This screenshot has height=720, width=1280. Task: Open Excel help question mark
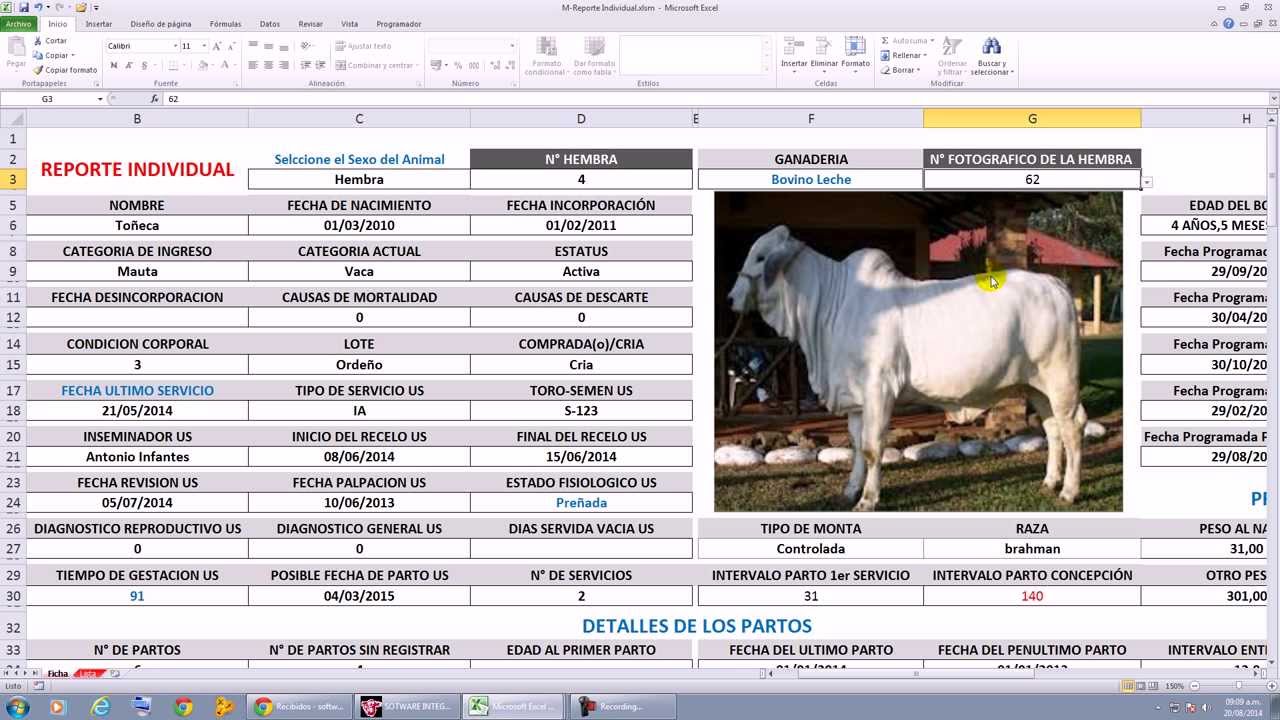1231,23
